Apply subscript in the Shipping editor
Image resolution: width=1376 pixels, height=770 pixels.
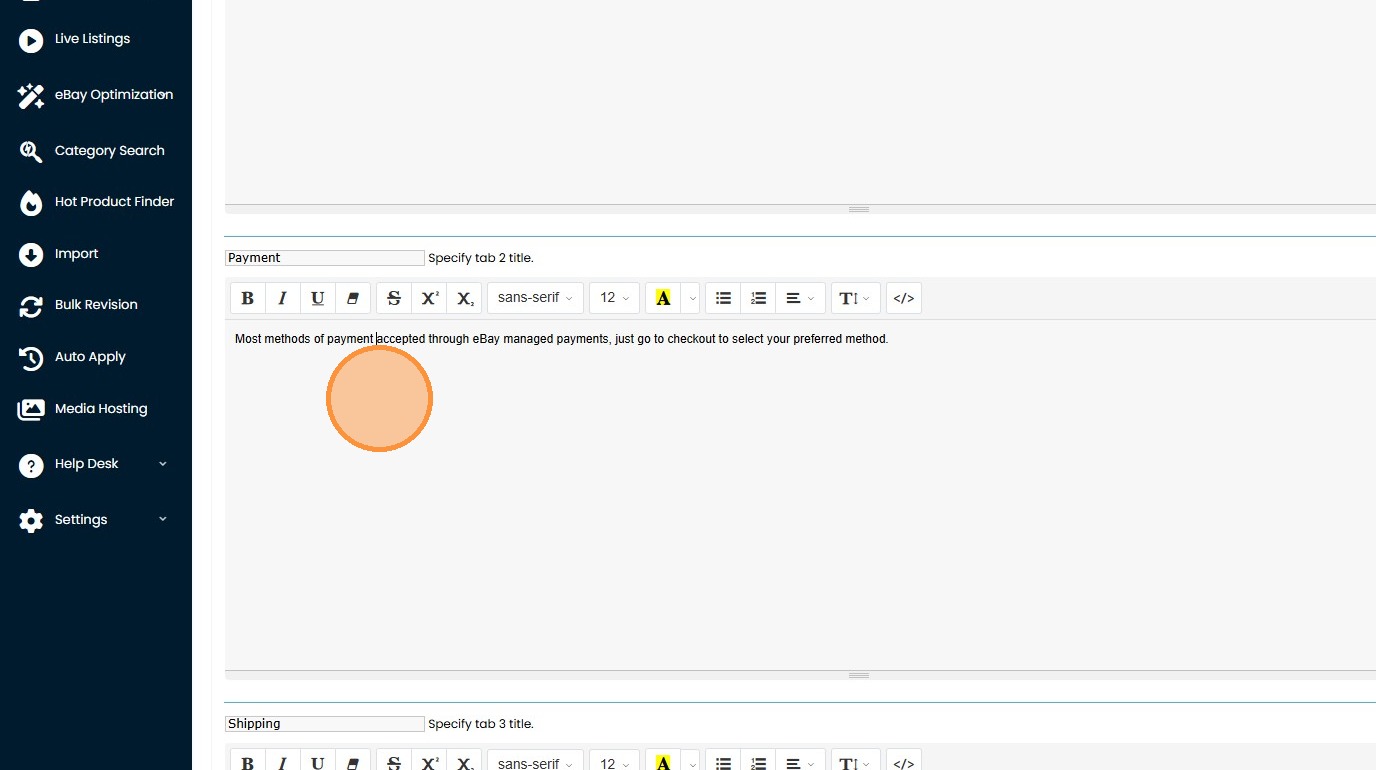pos(465,763)
